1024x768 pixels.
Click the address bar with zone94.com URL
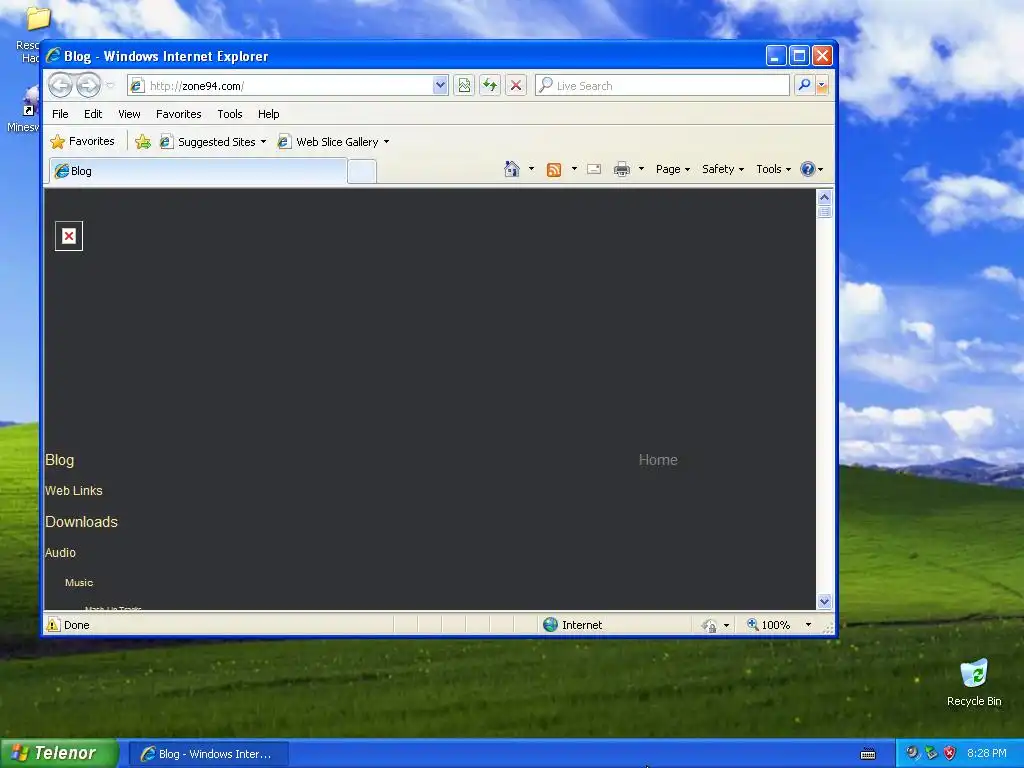[x=281, y=86]
